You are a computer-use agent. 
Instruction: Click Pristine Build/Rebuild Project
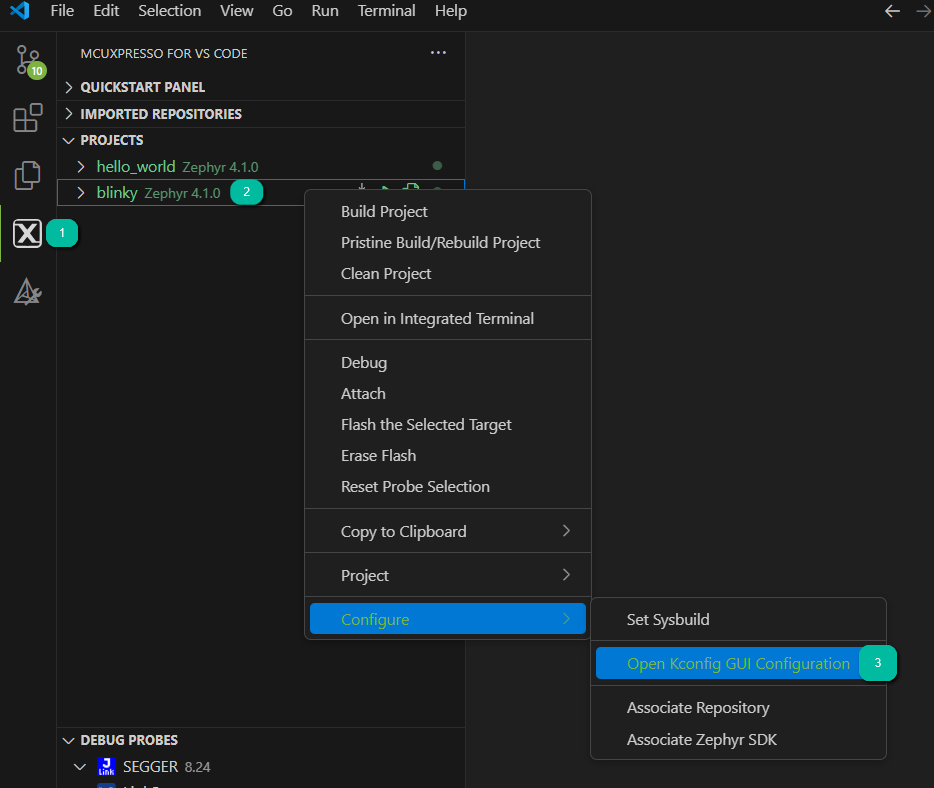440,243
